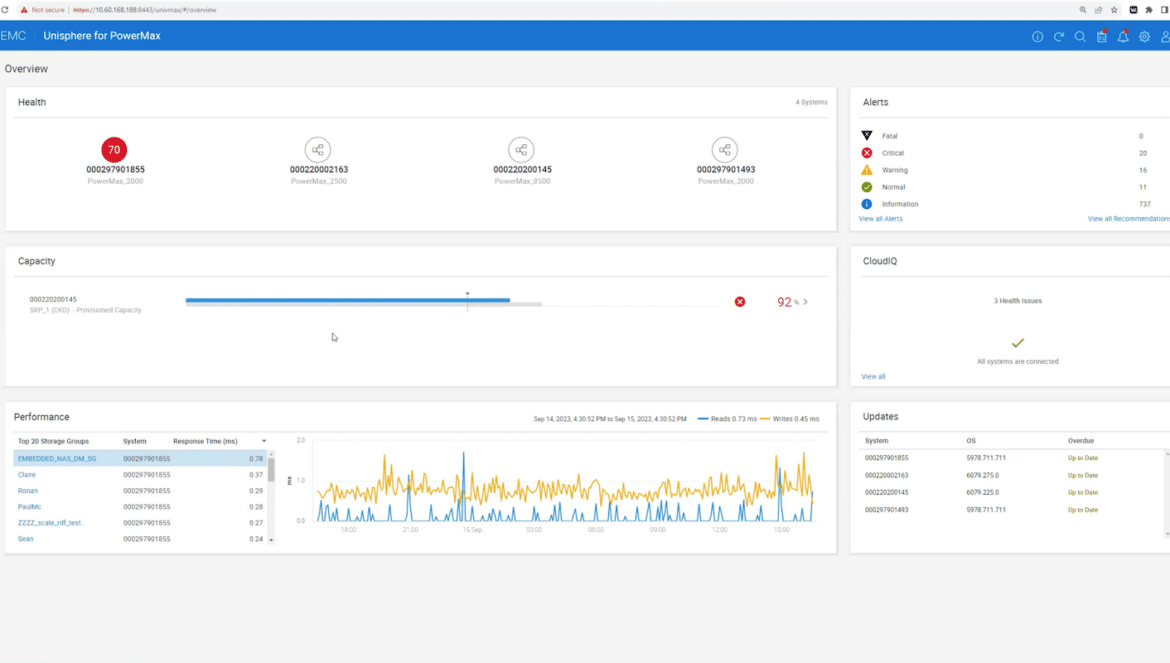Click the storage groups list down arrow

(x=271, y=540)
